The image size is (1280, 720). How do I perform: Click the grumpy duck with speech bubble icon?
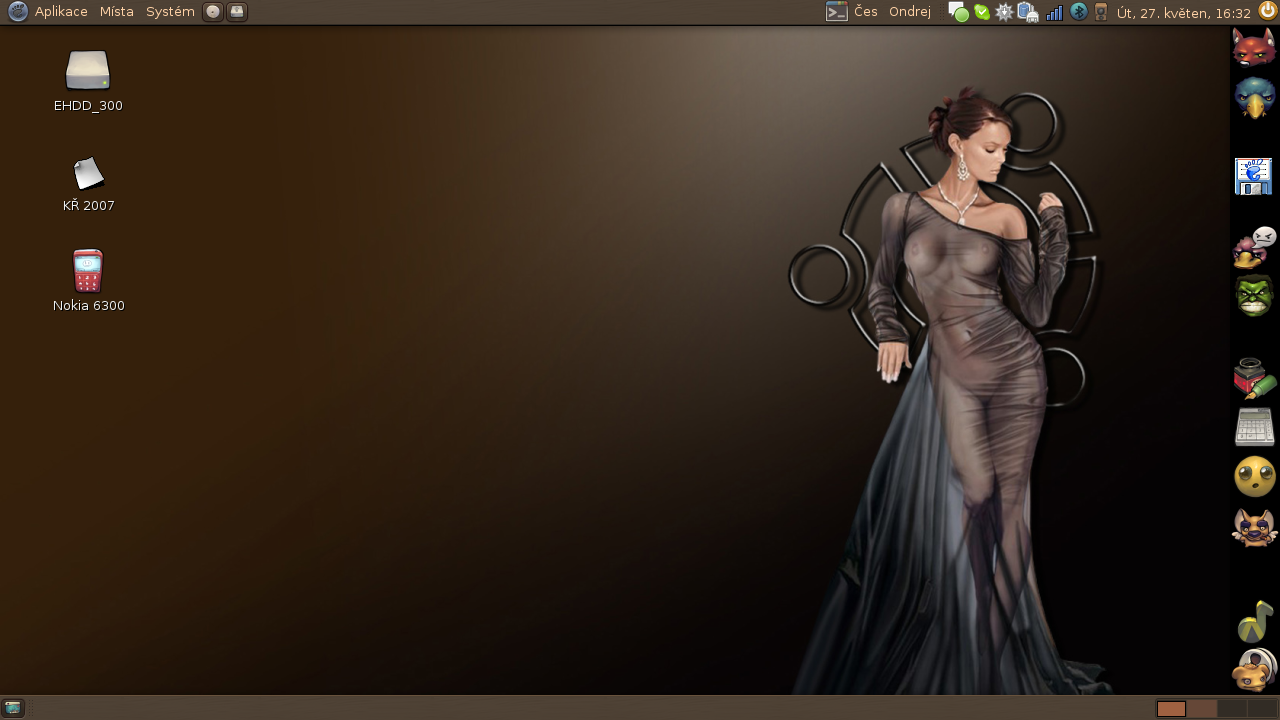coord(1254,248)
